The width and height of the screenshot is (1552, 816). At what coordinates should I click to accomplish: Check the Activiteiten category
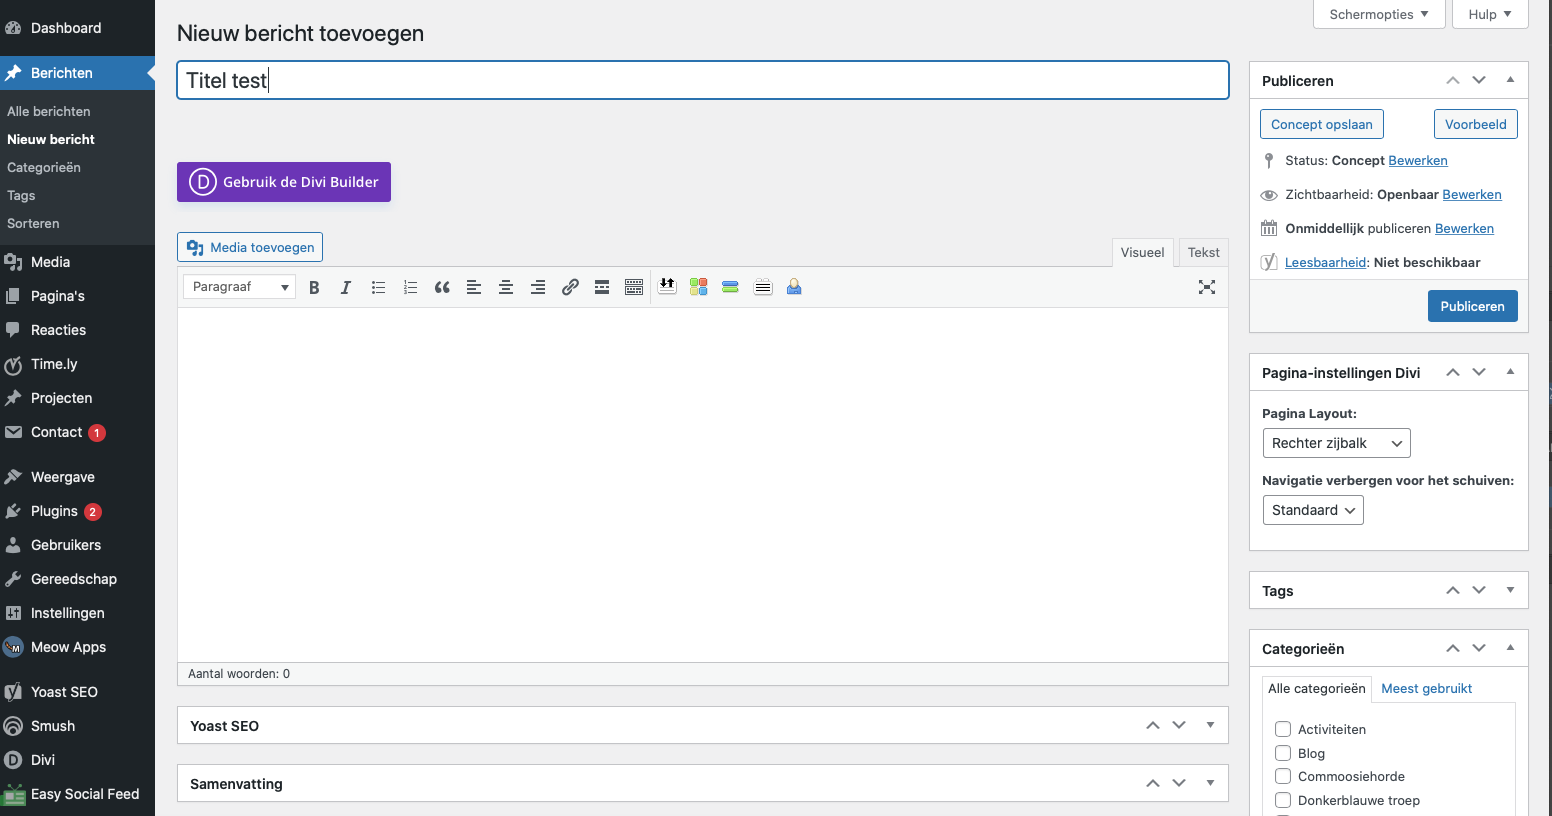click(x=1283, y=729)
